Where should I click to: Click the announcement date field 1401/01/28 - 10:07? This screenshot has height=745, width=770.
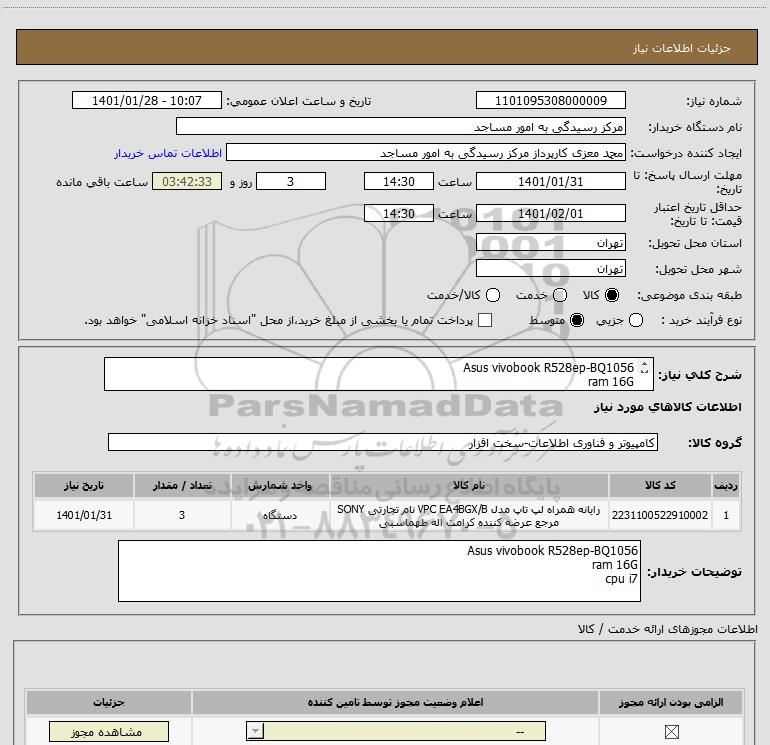coord(147,100)
